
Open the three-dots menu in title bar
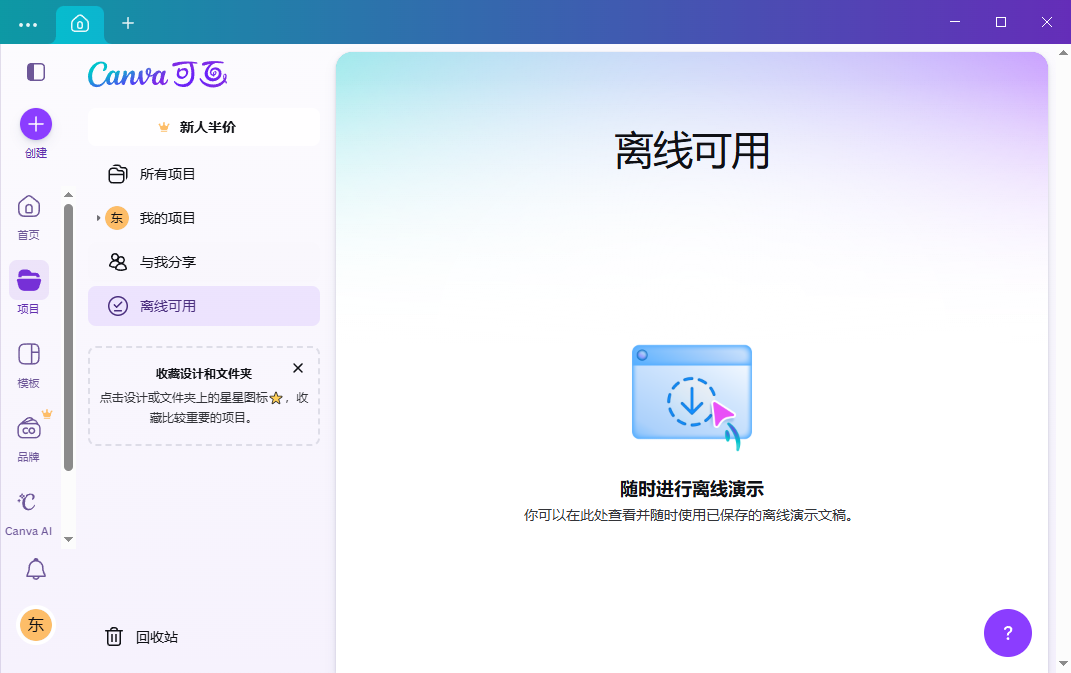[28, 23]
